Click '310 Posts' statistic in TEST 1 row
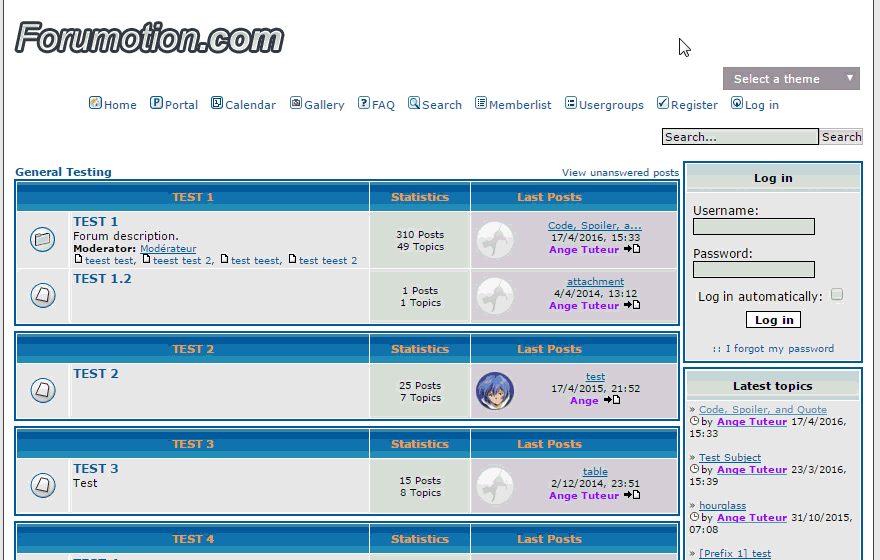The width and height of the screenshot is (880, 560). click(420, 234)
